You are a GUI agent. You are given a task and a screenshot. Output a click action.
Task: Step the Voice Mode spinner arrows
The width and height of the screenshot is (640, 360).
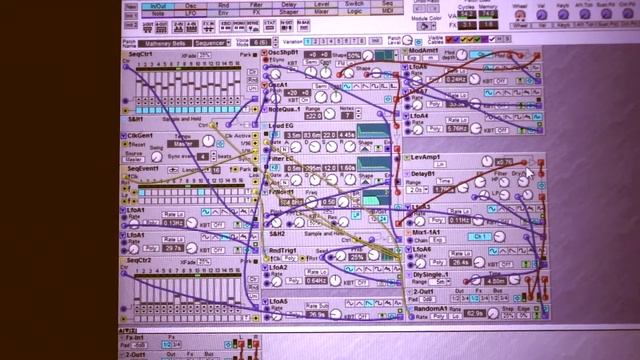(x=275, y=42)
